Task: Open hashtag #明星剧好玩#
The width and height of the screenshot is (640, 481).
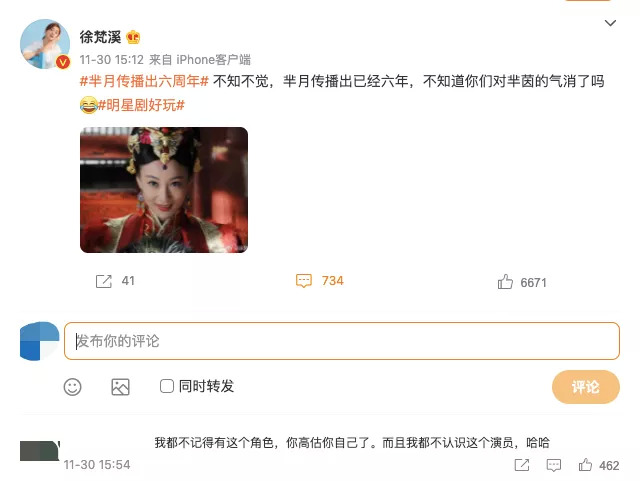Action: [x=141, y=105]
